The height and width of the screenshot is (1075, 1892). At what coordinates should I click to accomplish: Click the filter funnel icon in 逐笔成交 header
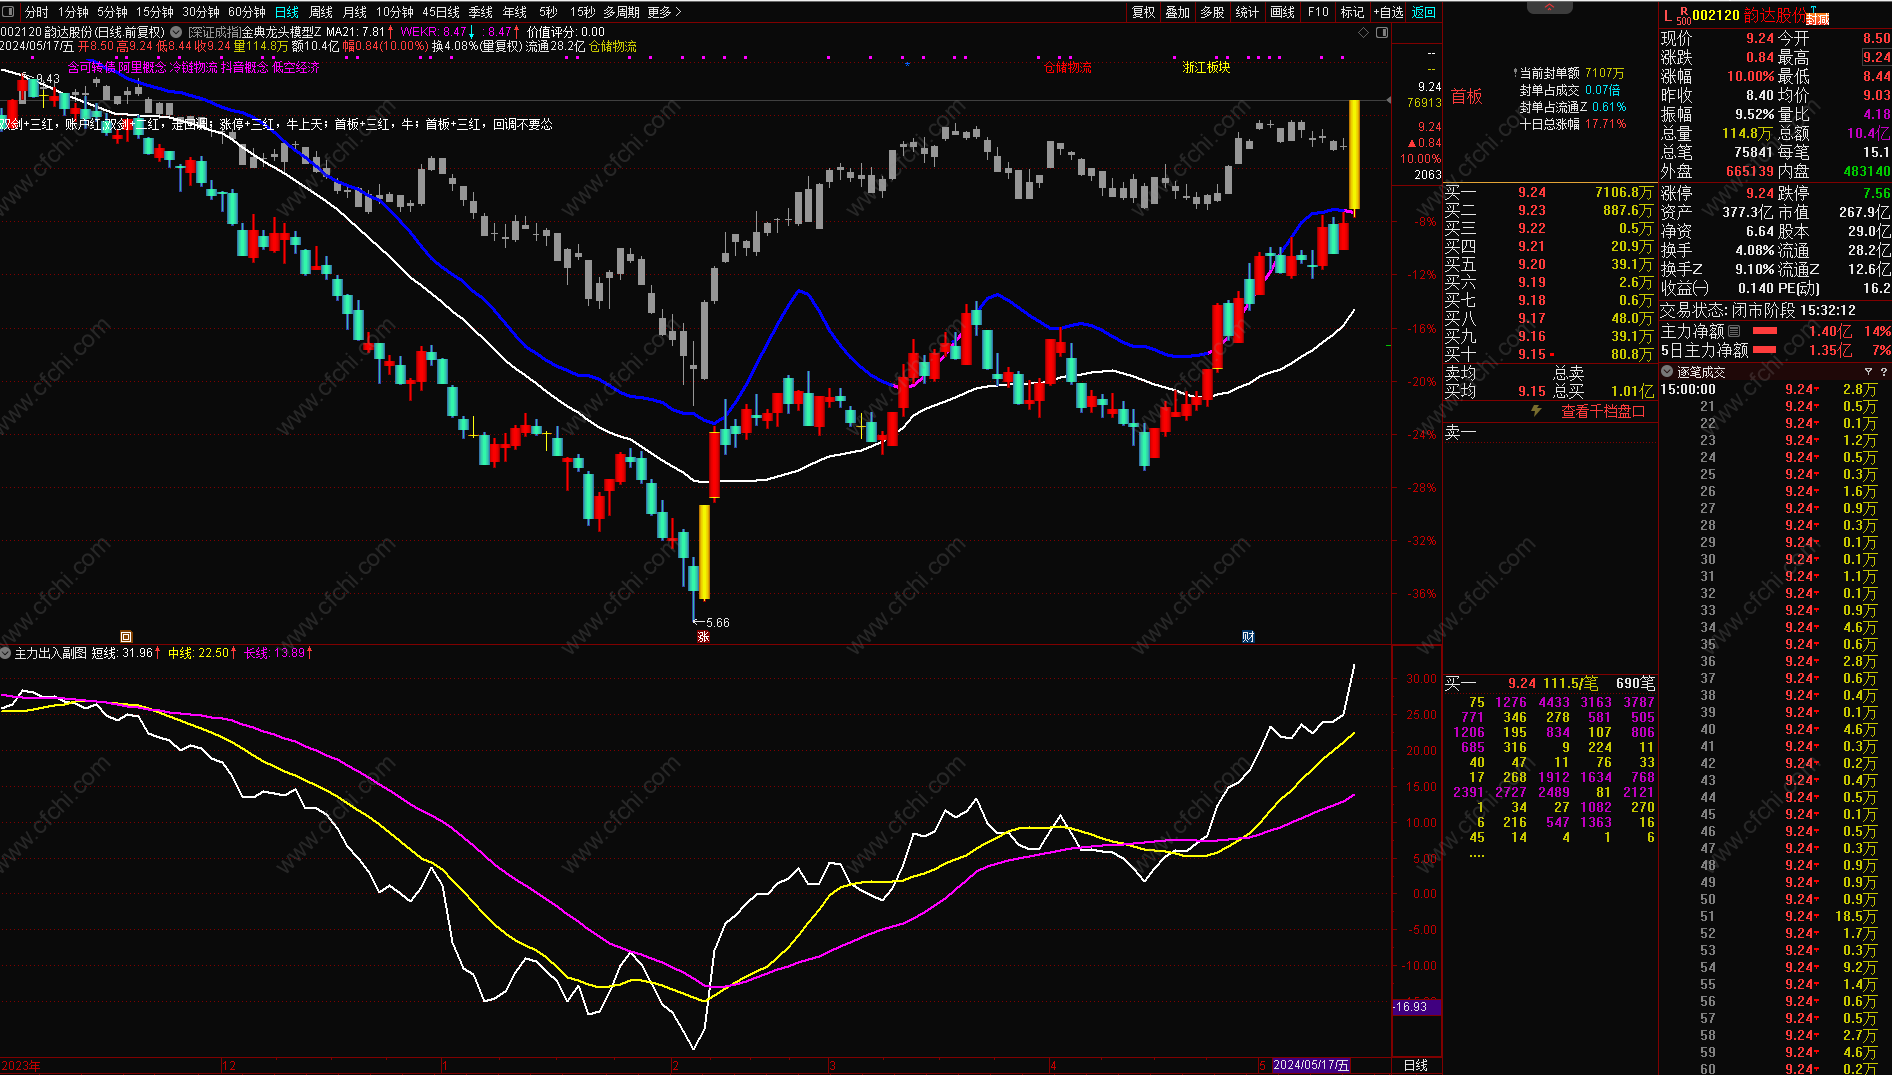[1868, 372]
